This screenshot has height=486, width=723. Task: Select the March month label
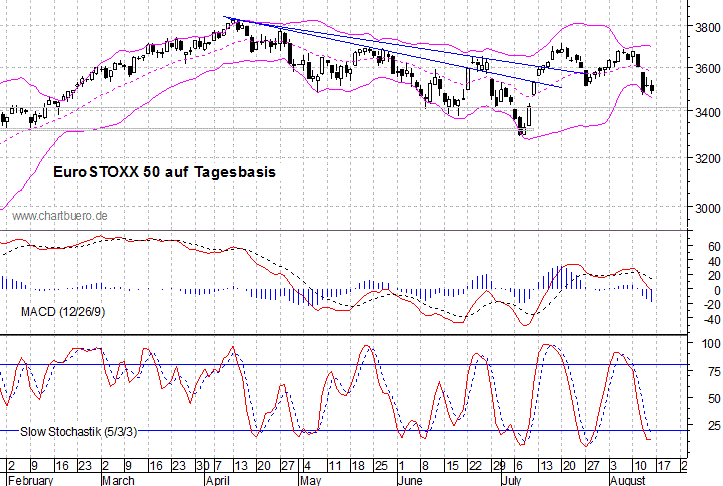click(118, 480)
